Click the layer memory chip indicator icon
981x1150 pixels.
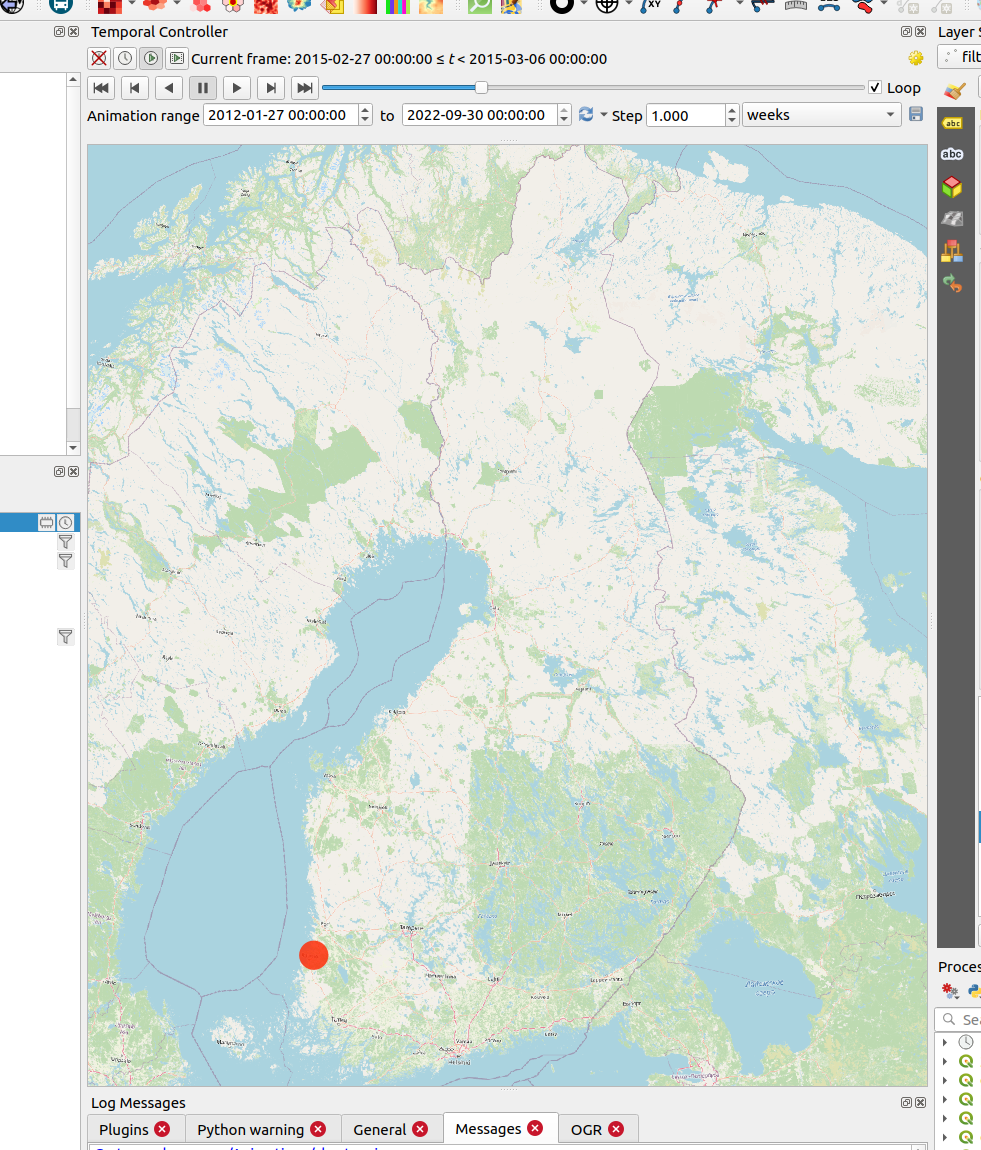pos(46,522)
